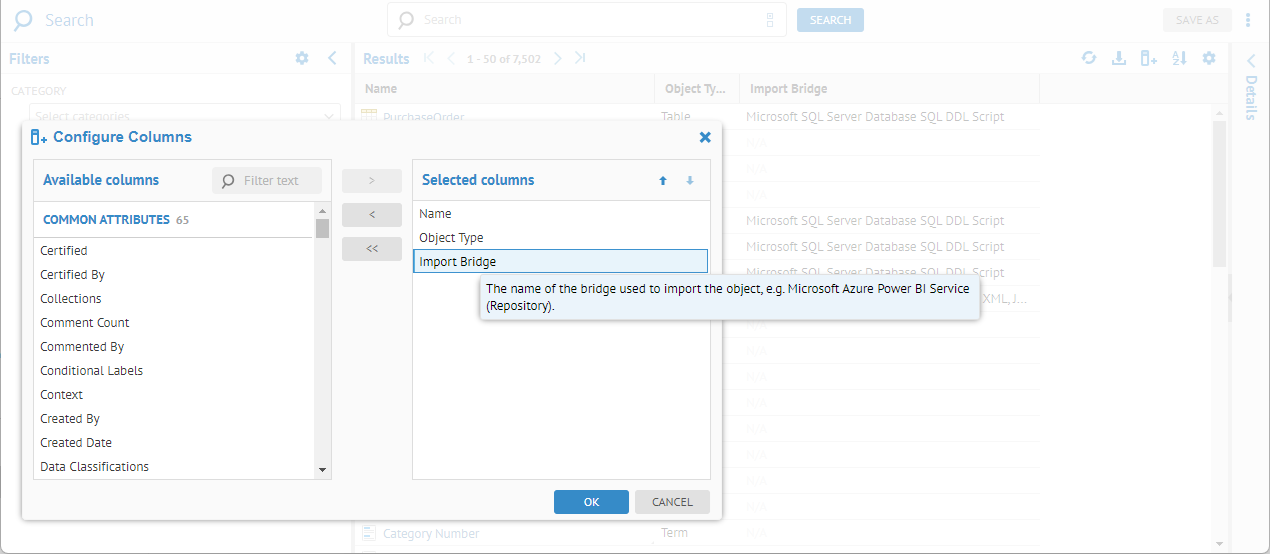Image resolution: width=1270 pixels, height=554 pixels.
Task: Open the three-dot more options menu
Action: pyautogui.click(x=1248, y=20)
